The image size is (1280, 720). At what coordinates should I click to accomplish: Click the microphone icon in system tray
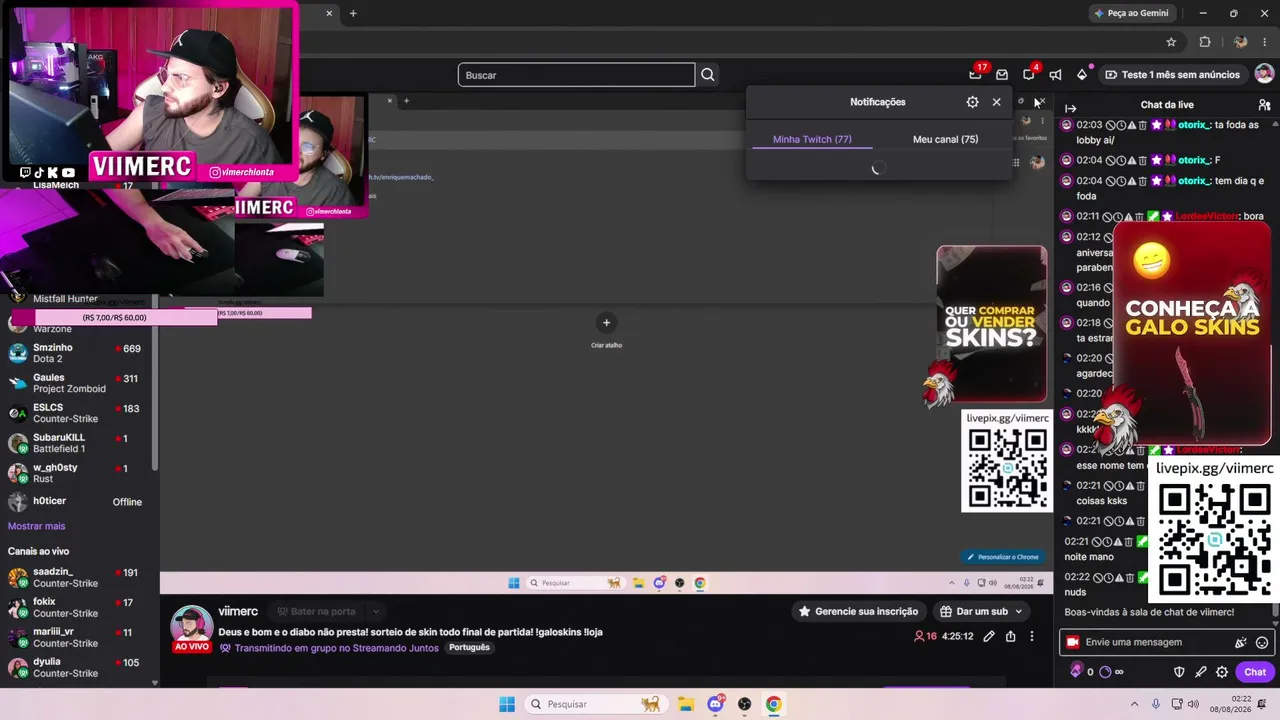1156,704
